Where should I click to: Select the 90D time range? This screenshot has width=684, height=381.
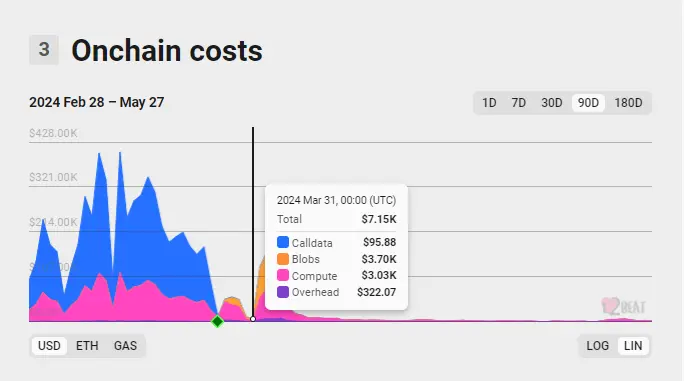(x=588, y=103)
